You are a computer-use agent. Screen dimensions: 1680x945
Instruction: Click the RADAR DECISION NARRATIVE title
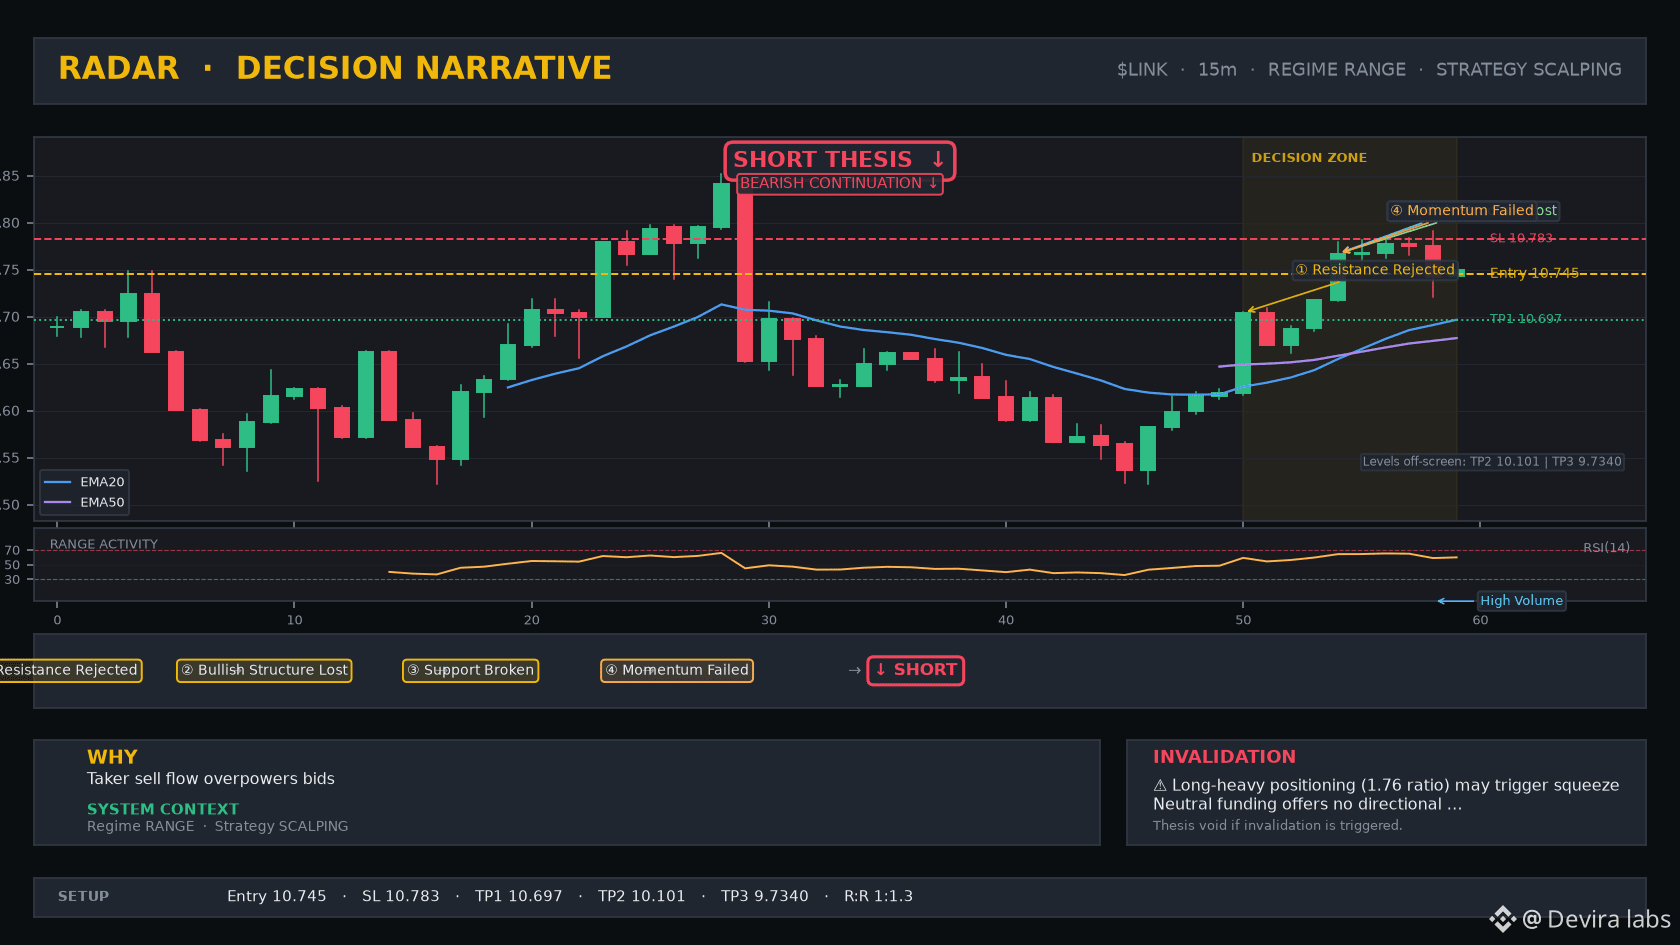tap(335, 68)
